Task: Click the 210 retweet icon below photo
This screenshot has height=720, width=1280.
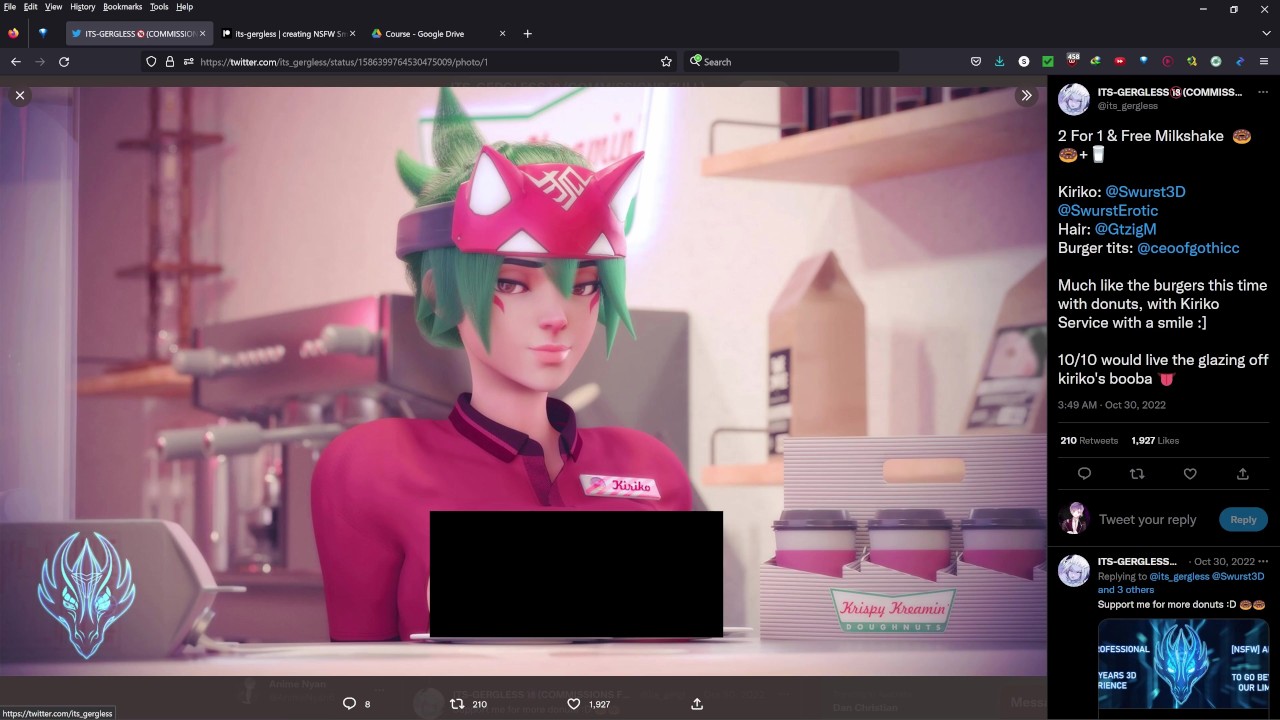Action: pos(457,704)
